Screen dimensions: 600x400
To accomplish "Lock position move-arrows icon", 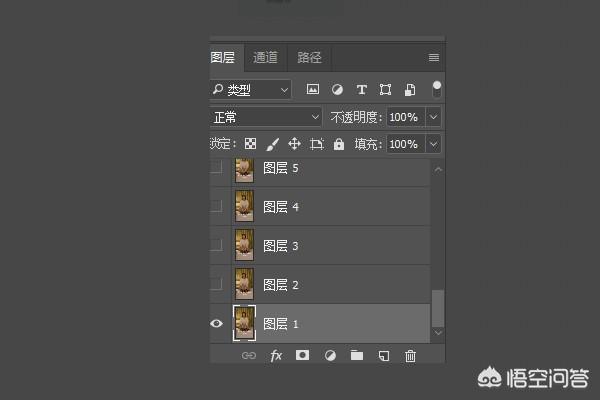I will point(294,144).
